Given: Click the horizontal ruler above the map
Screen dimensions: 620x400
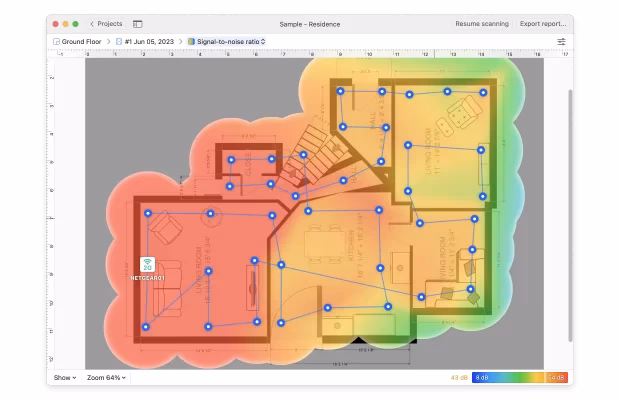Looking at the screenshot, I should (300, 54).
